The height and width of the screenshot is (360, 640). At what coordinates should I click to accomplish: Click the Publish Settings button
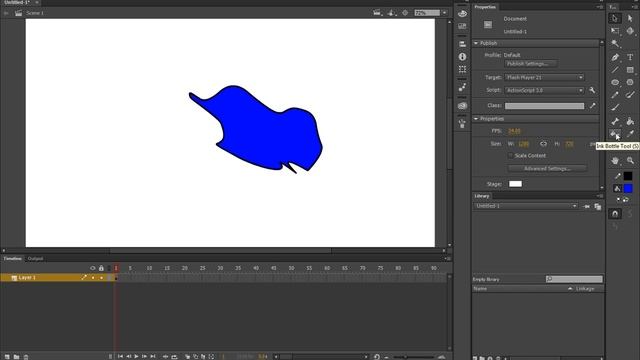[x=531, y=64]
